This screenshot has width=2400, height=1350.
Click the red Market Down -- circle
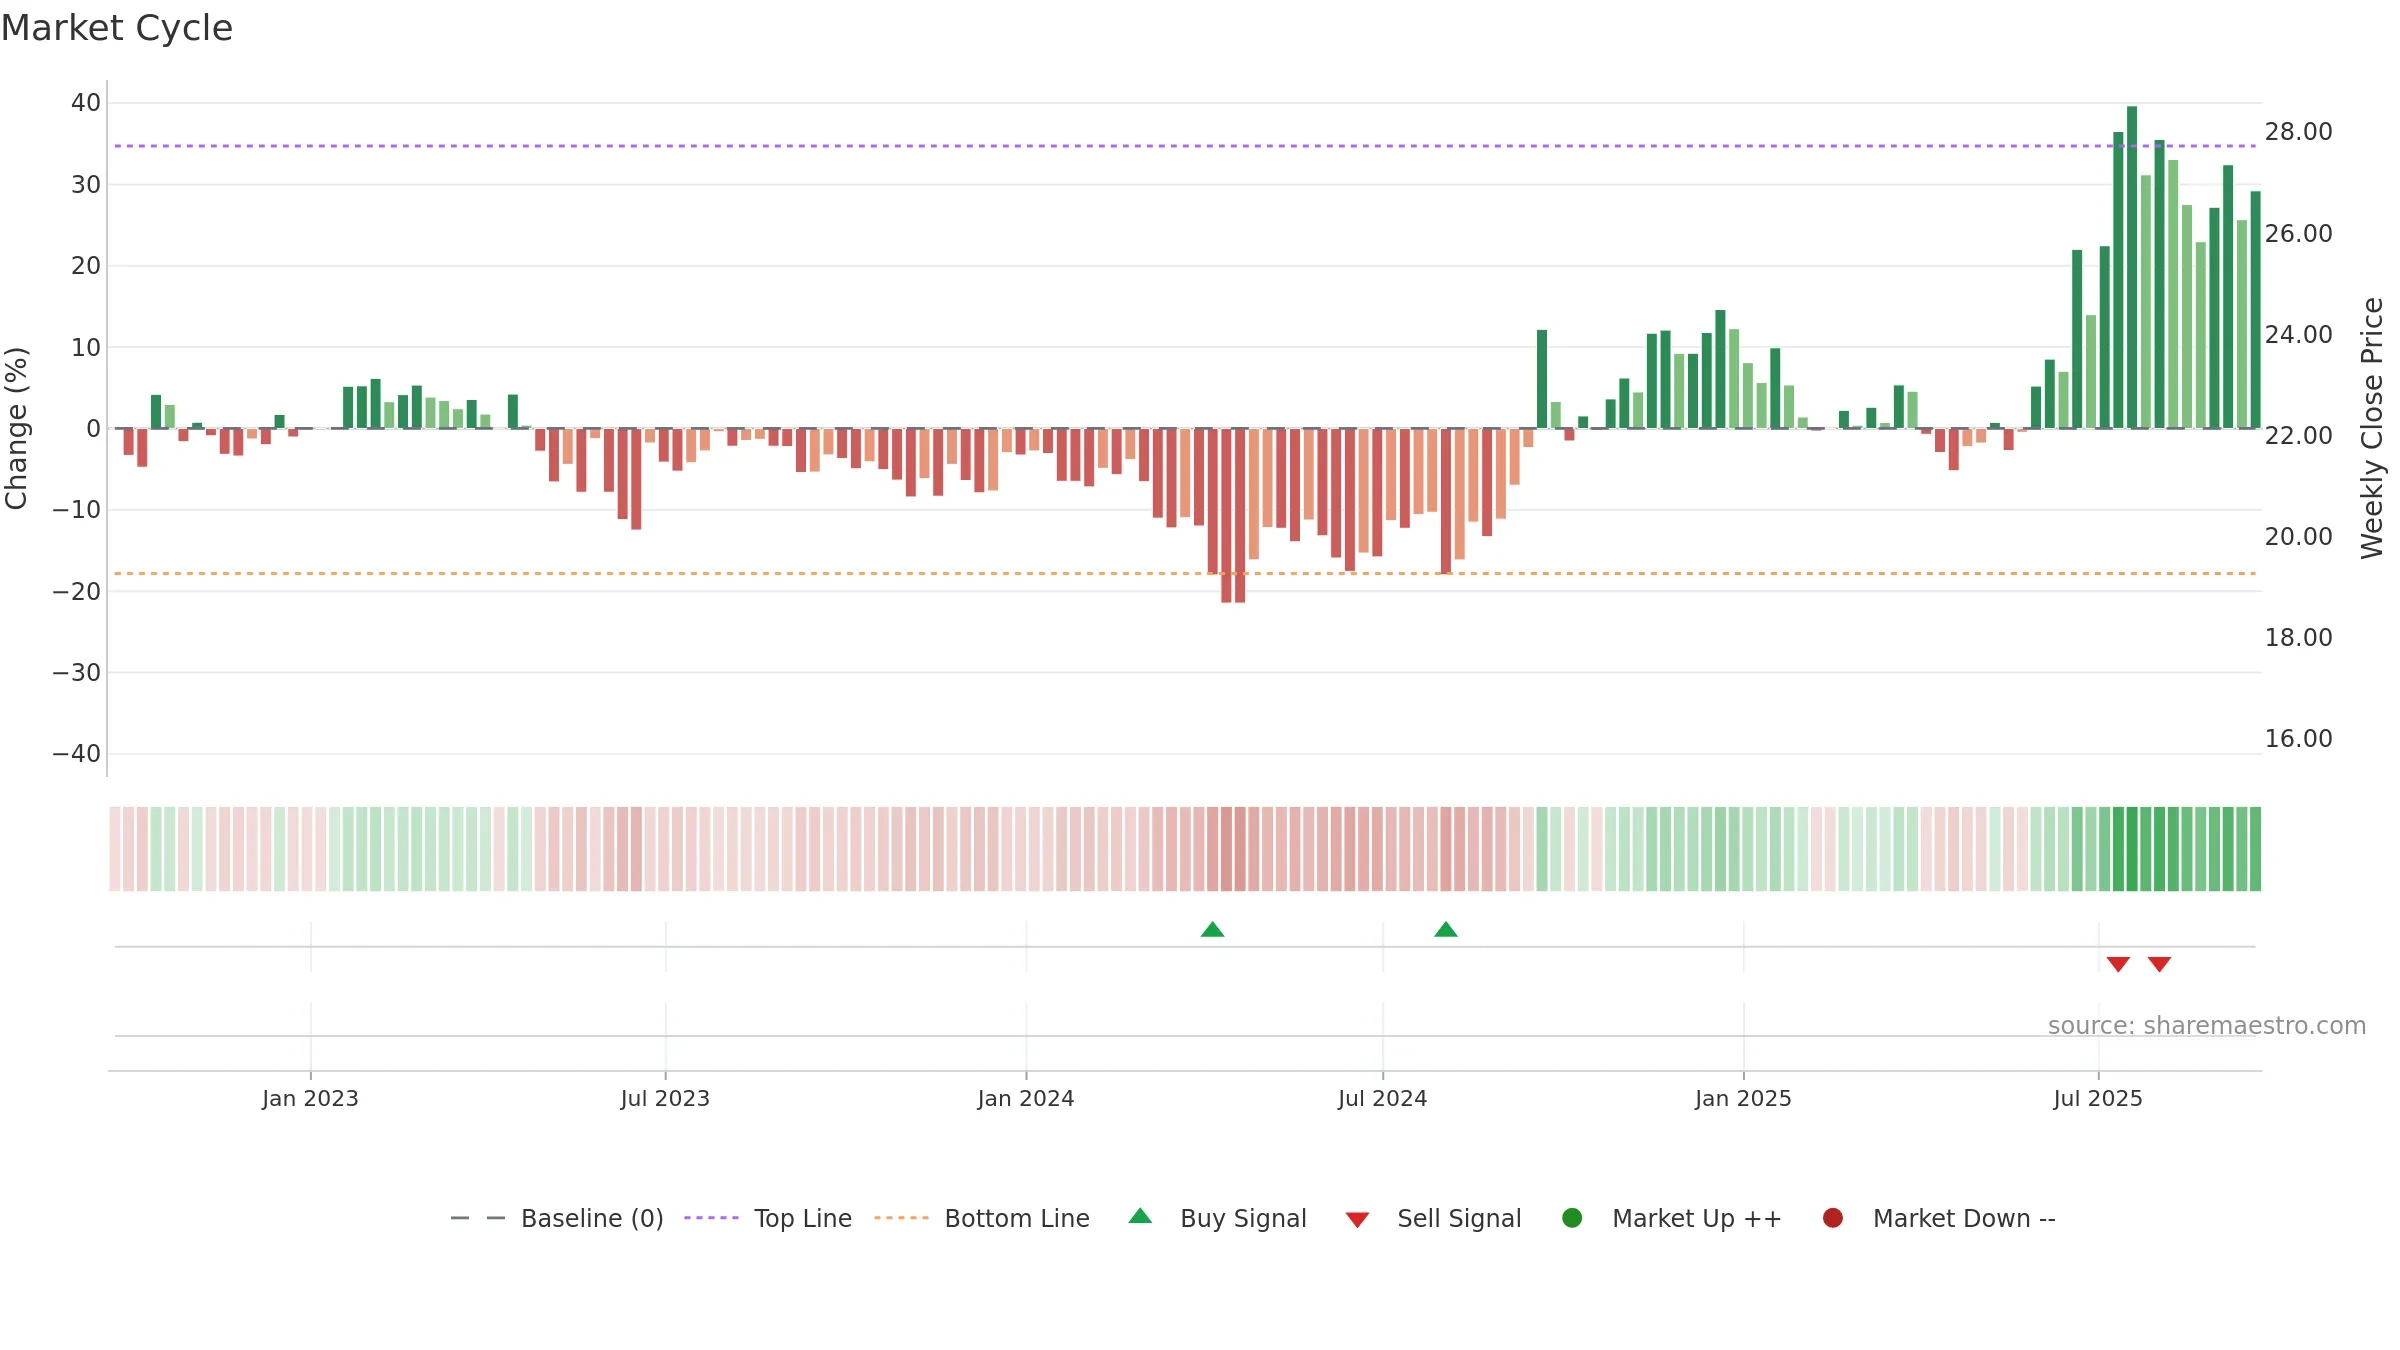1833,1218
